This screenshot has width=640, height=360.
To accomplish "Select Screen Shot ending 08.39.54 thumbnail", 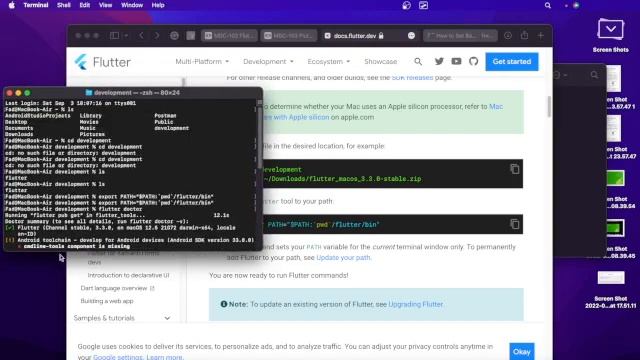I will pyautogui.click(x=615, y=178).
